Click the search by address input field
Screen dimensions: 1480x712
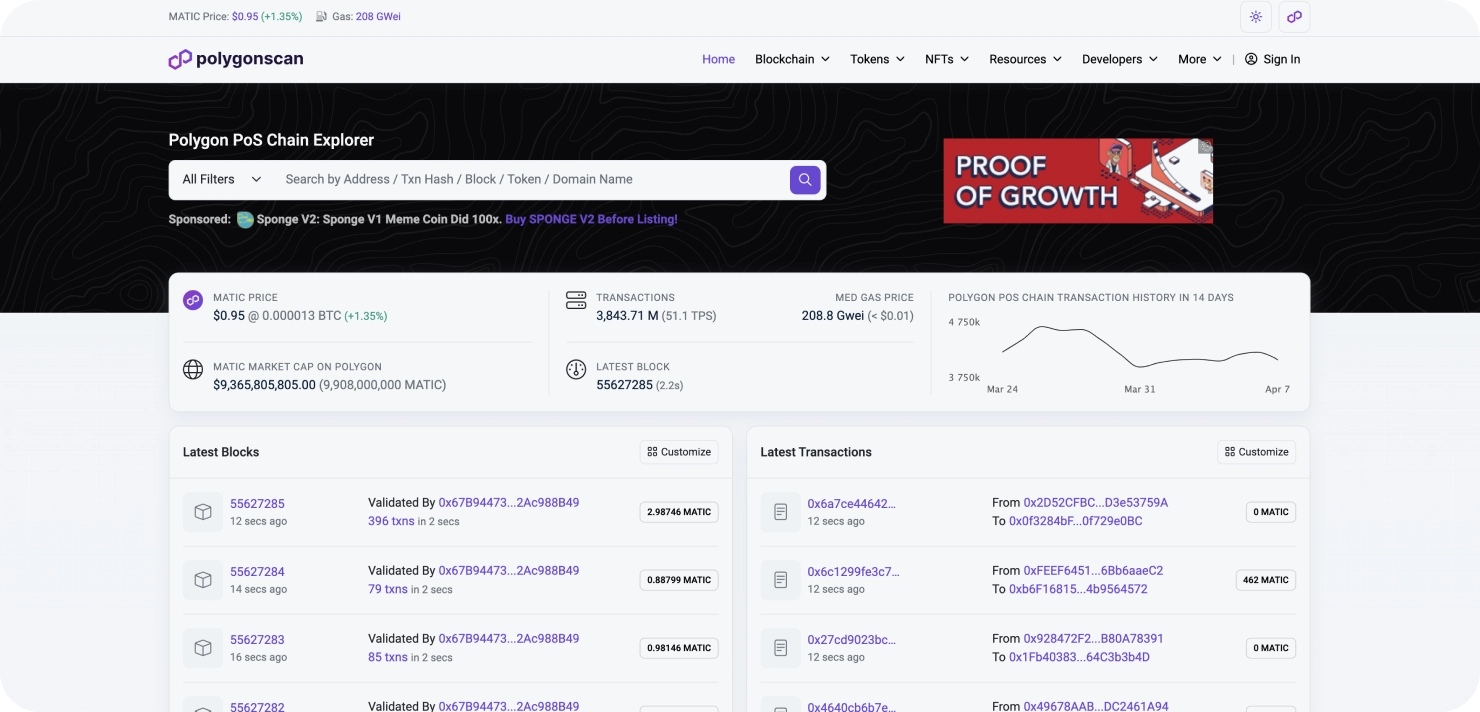click(530, 180)
